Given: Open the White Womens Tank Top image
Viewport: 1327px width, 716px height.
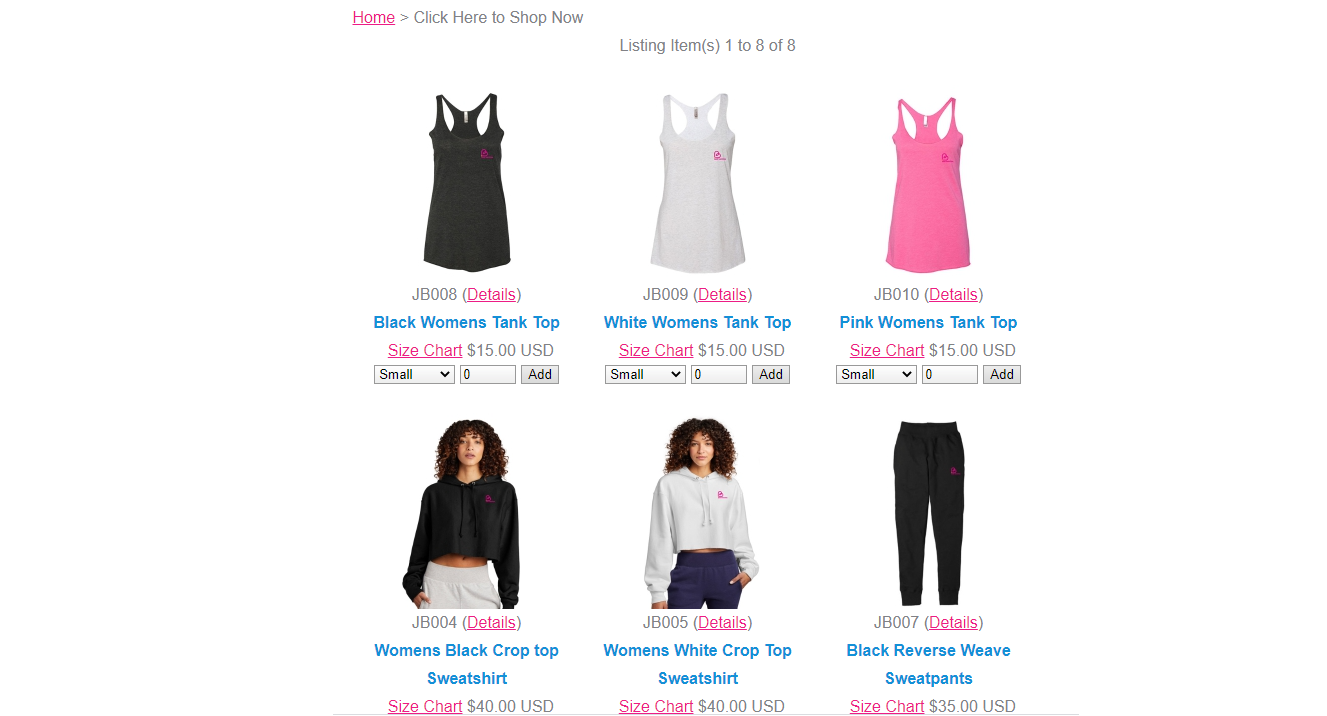Looking at the screenshot, I should coord(698,182).
